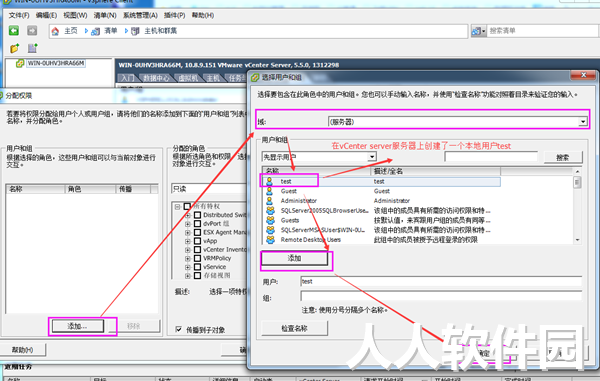Viewport: 600px width, 381px height.
Task: Click the group icon of SQLServerMSSQLUser row
Action: (271, 230)
